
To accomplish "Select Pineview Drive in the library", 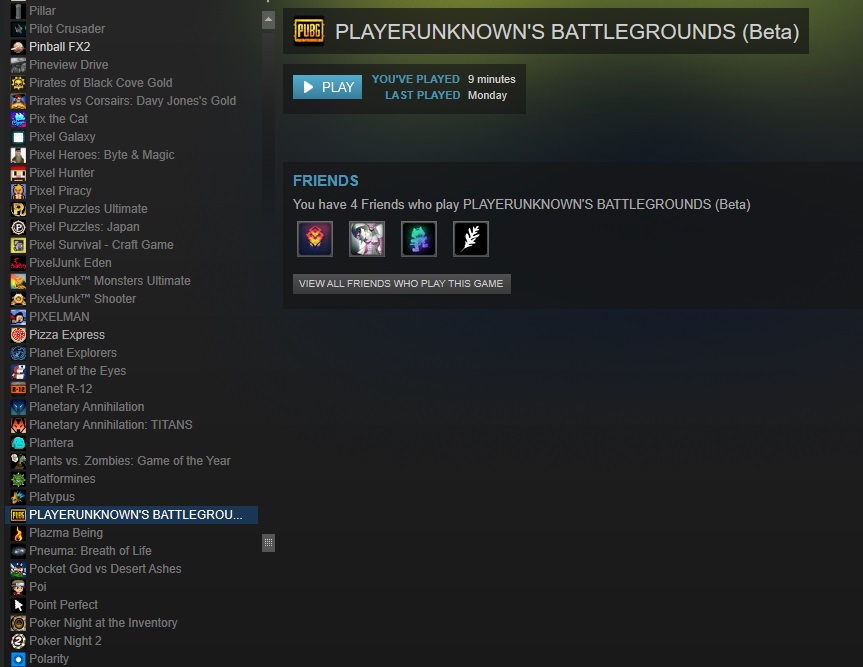I will (69, 65).
